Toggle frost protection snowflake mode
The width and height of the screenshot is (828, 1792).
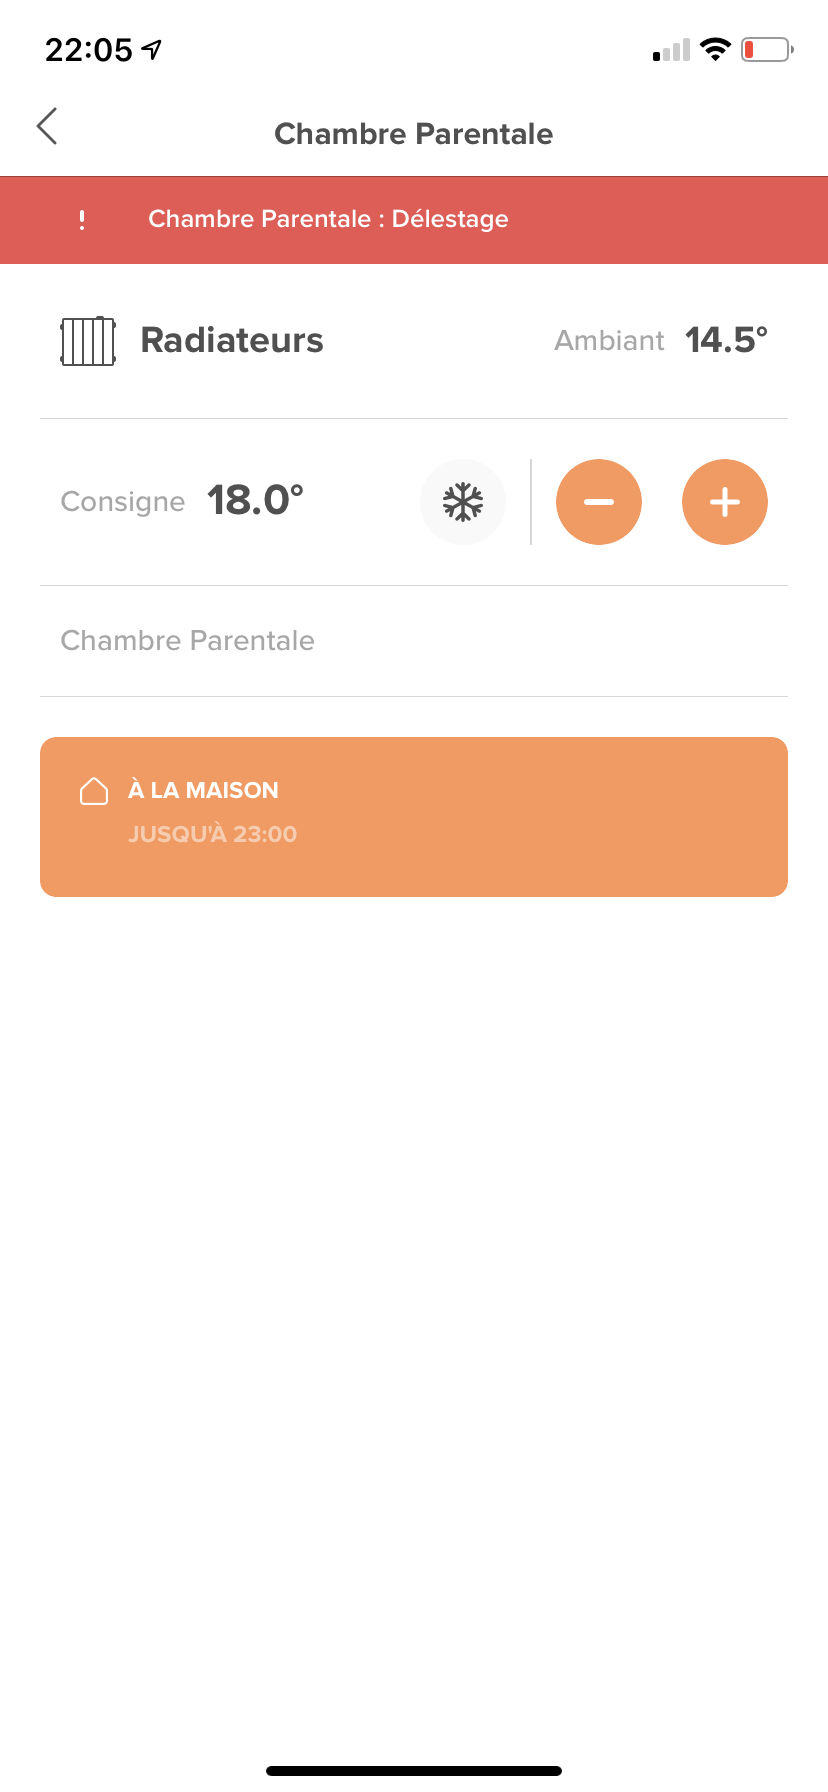(463, 502)
